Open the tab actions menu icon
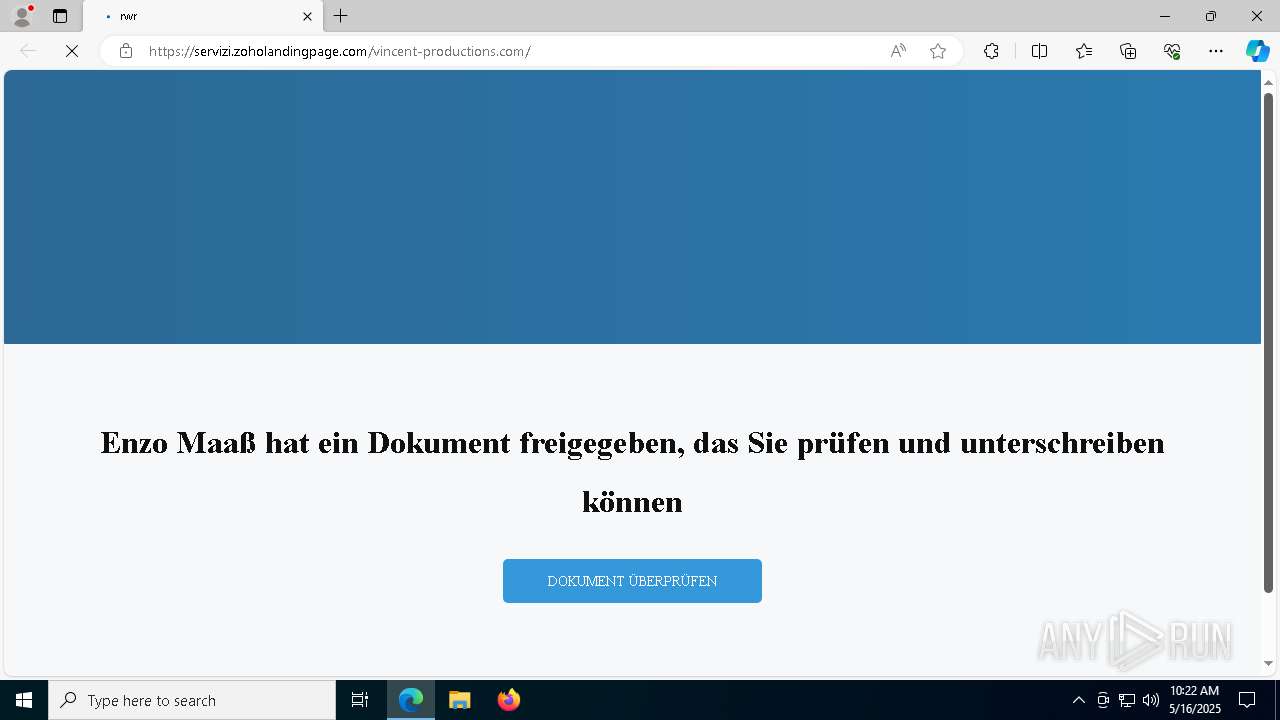The width and height of the screenshot is (1280, 720). point(60,16)
